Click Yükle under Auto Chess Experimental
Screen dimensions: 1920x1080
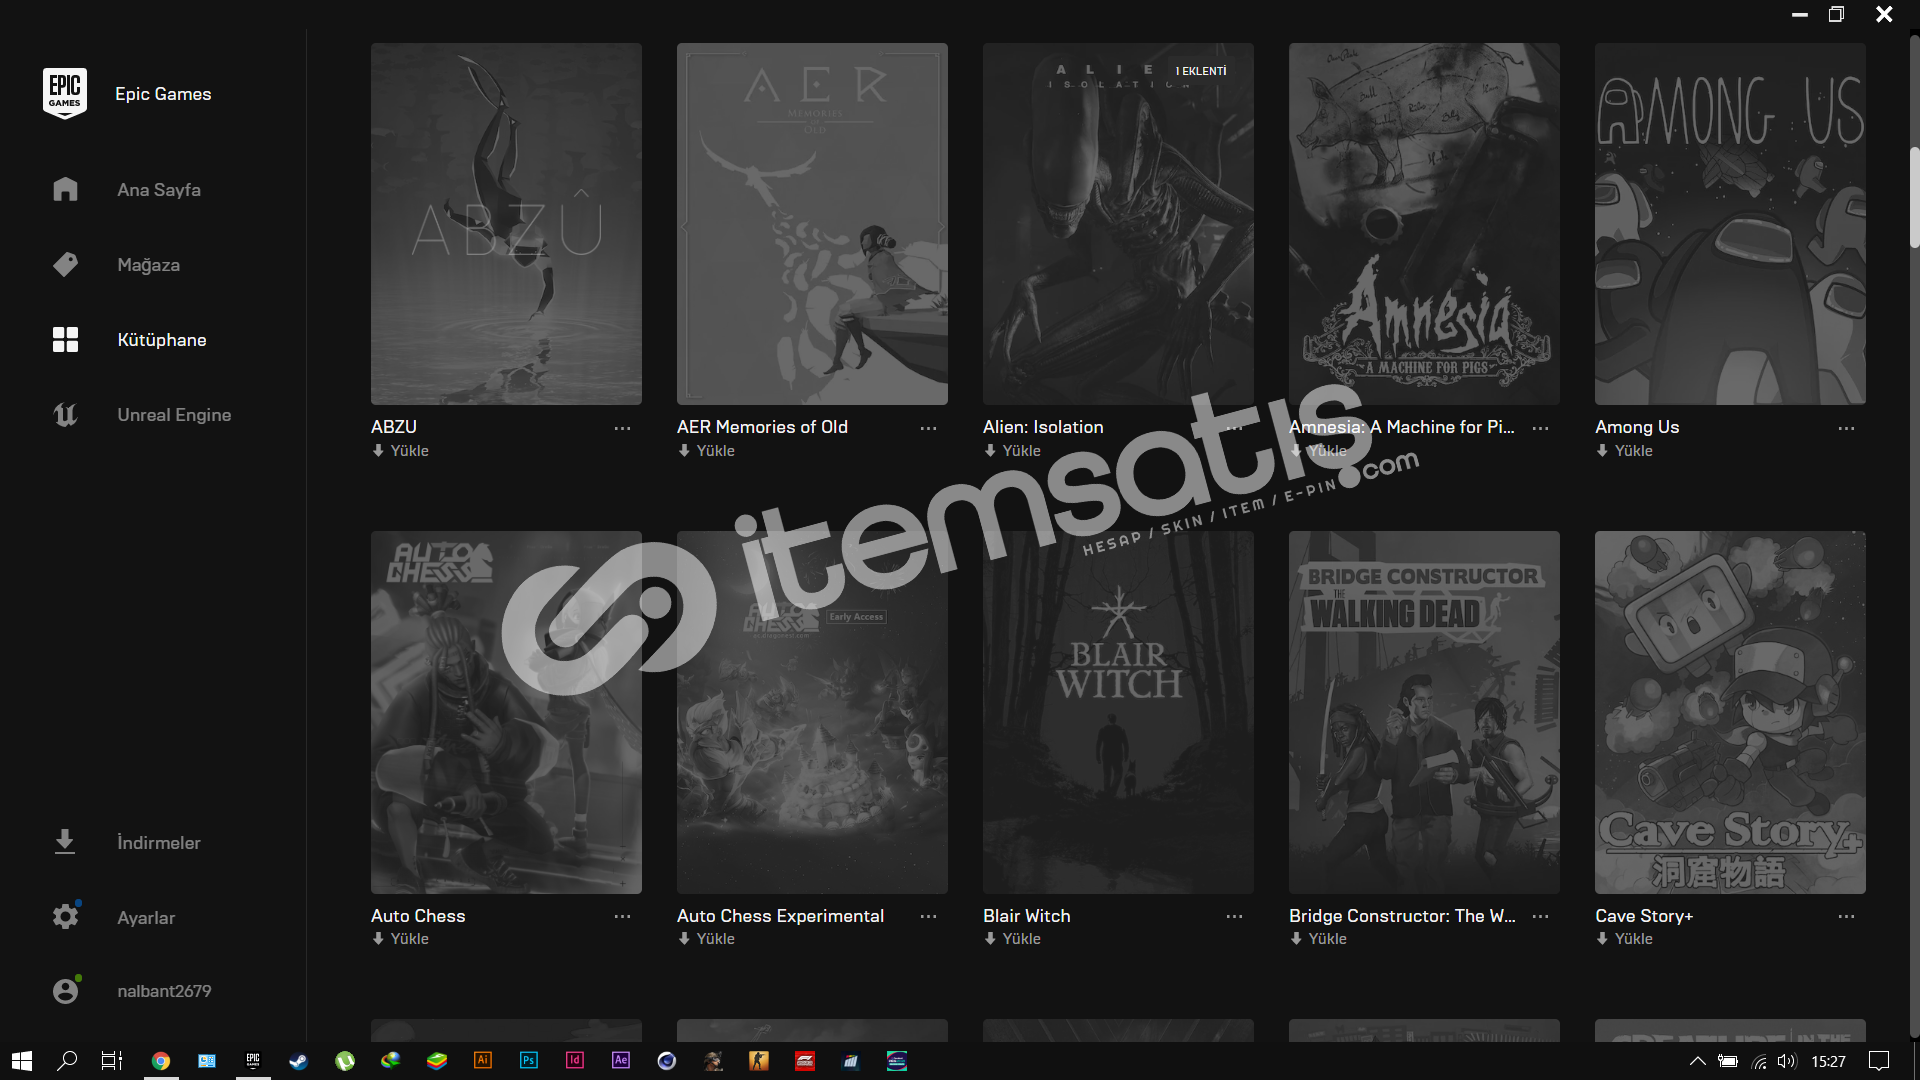coord(707,939)
